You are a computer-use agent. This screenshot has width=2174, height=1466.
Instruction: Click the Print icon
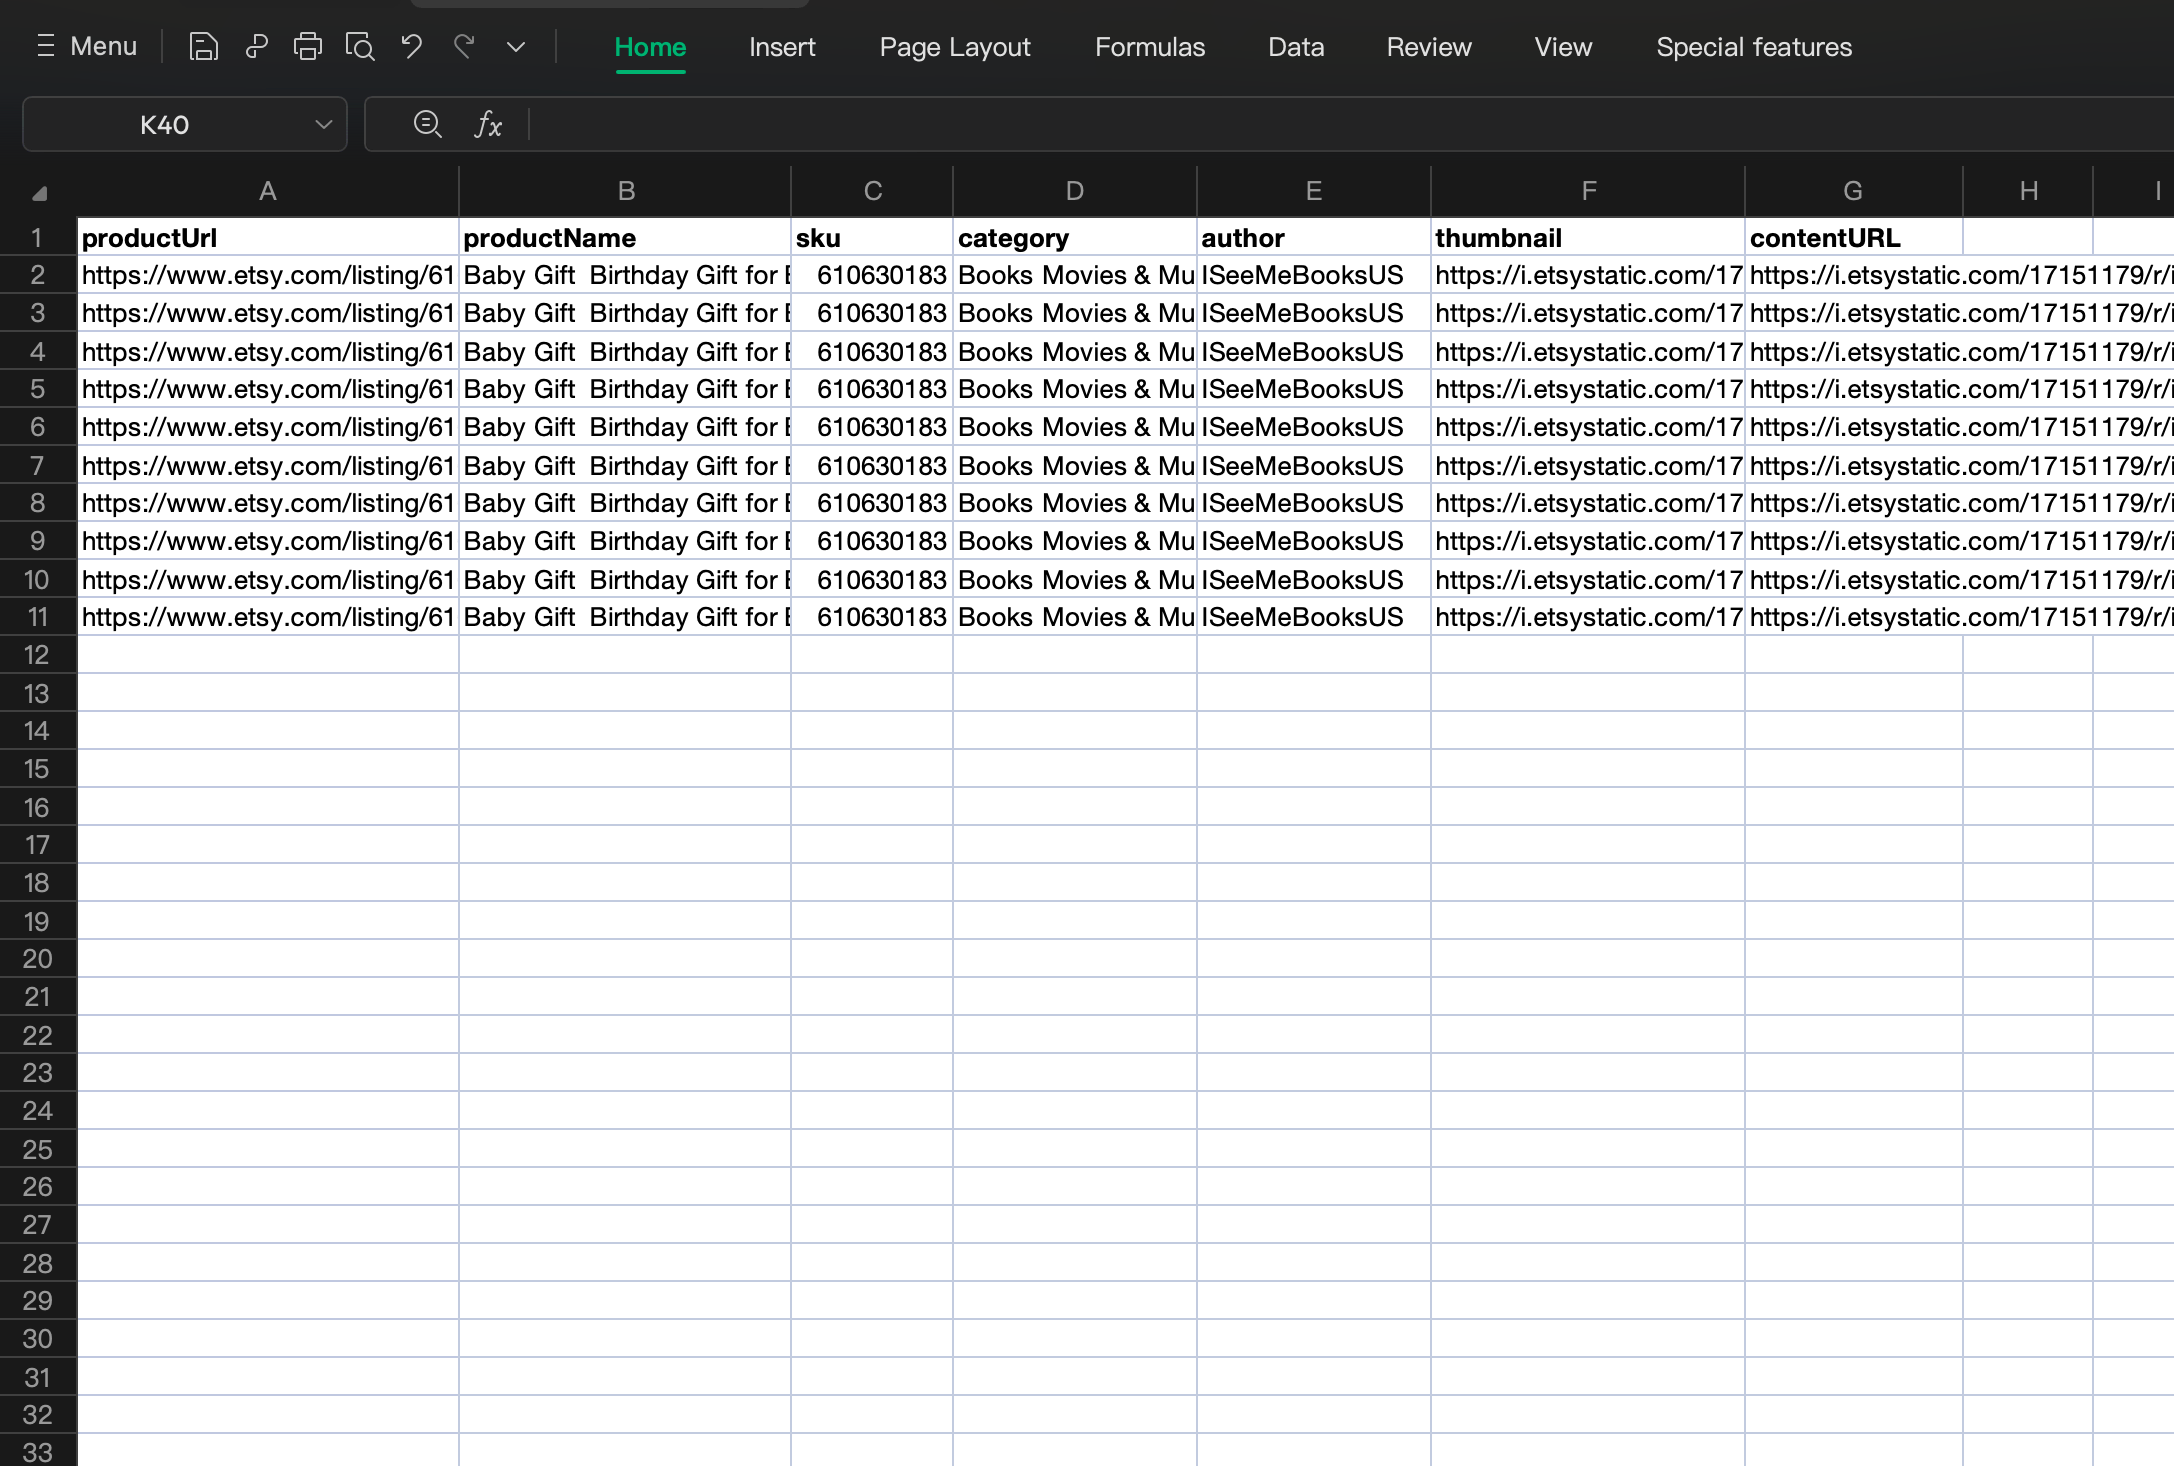308,47
